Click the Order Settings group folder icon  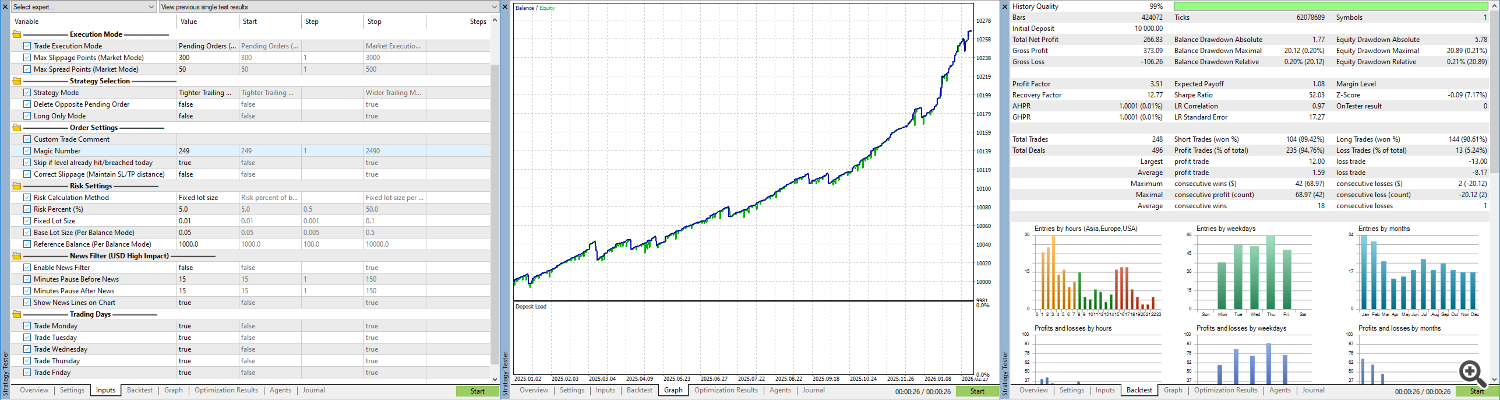pos(17,128)
